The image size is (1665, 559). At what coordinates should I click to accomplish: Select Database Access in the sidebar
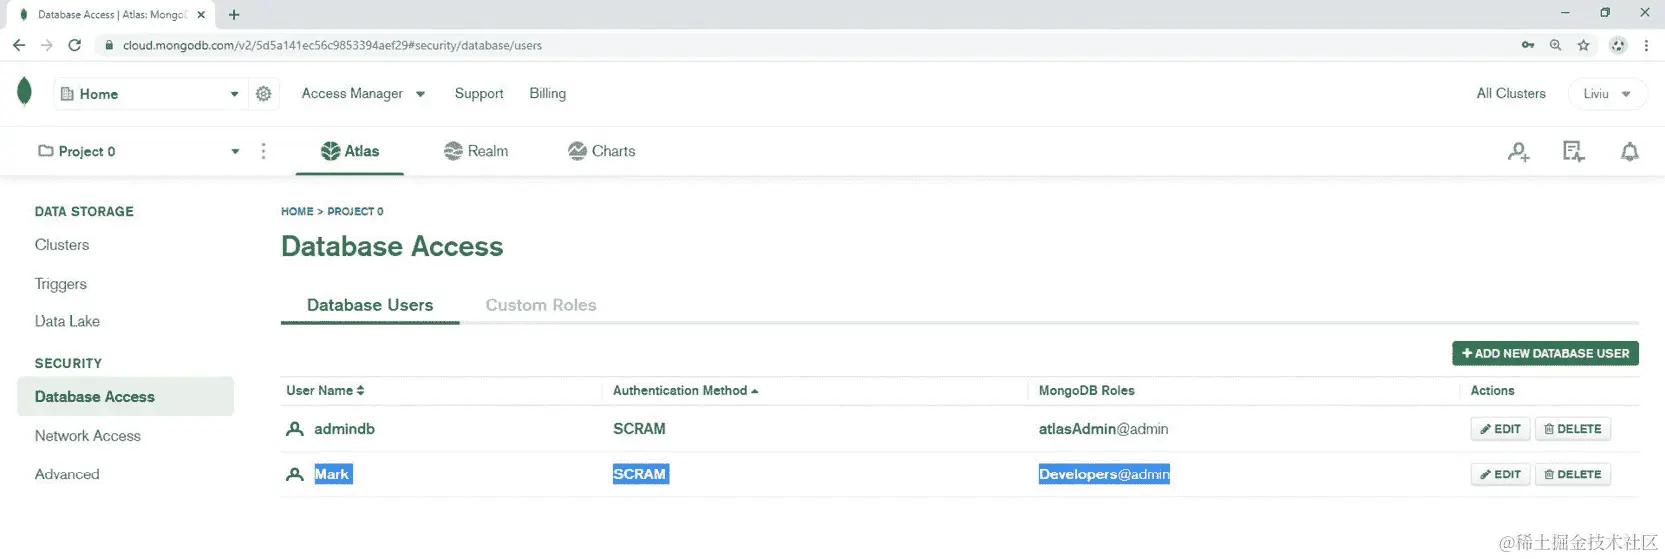point(125,396)
